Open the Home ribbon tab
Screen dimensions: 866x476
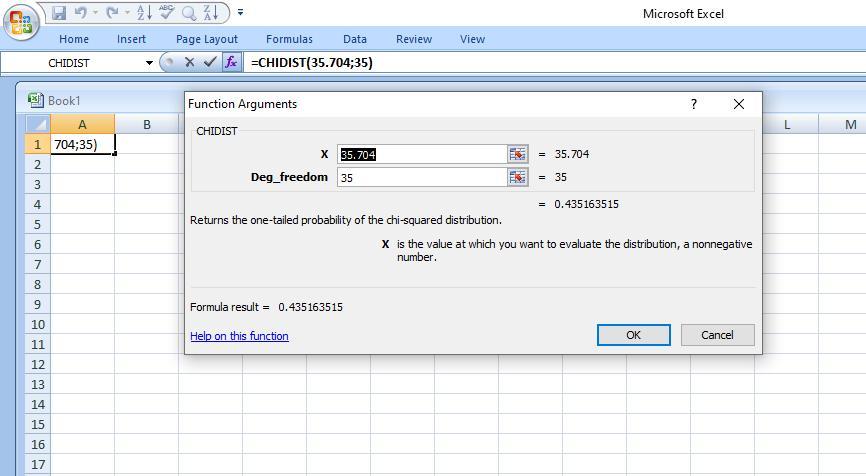[74, 39]
